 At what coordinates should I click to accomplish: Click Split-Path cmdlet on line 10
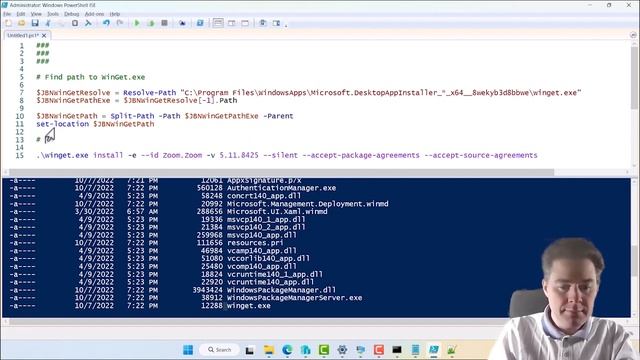(132, 116)
